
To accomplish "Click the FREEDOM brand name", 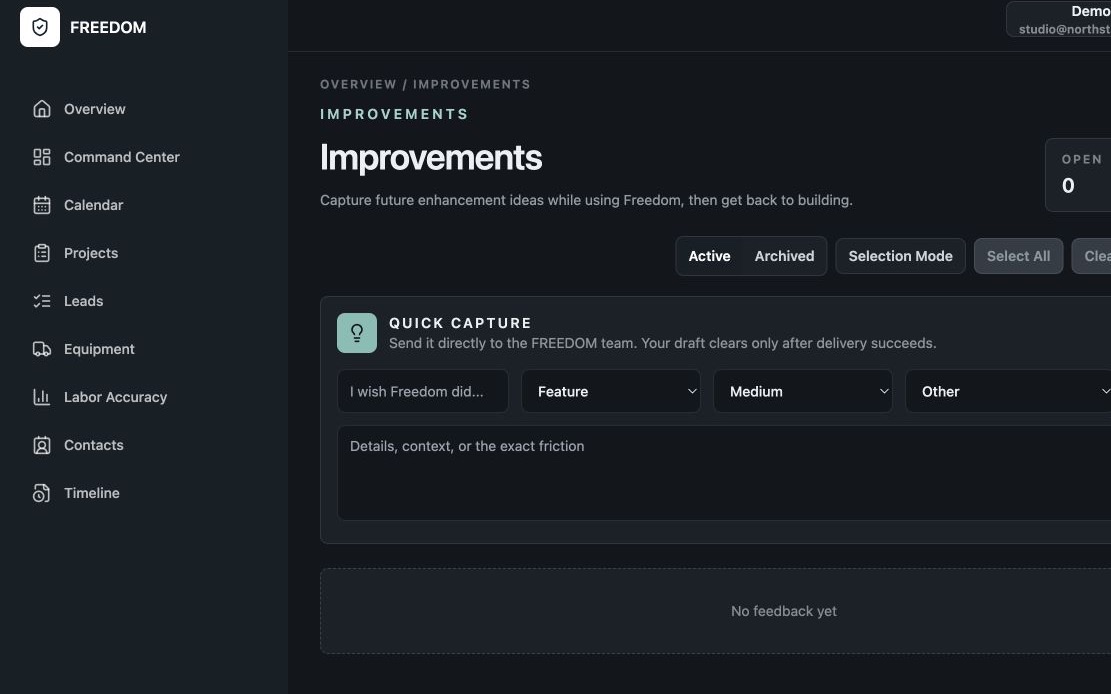I will 108,27.
